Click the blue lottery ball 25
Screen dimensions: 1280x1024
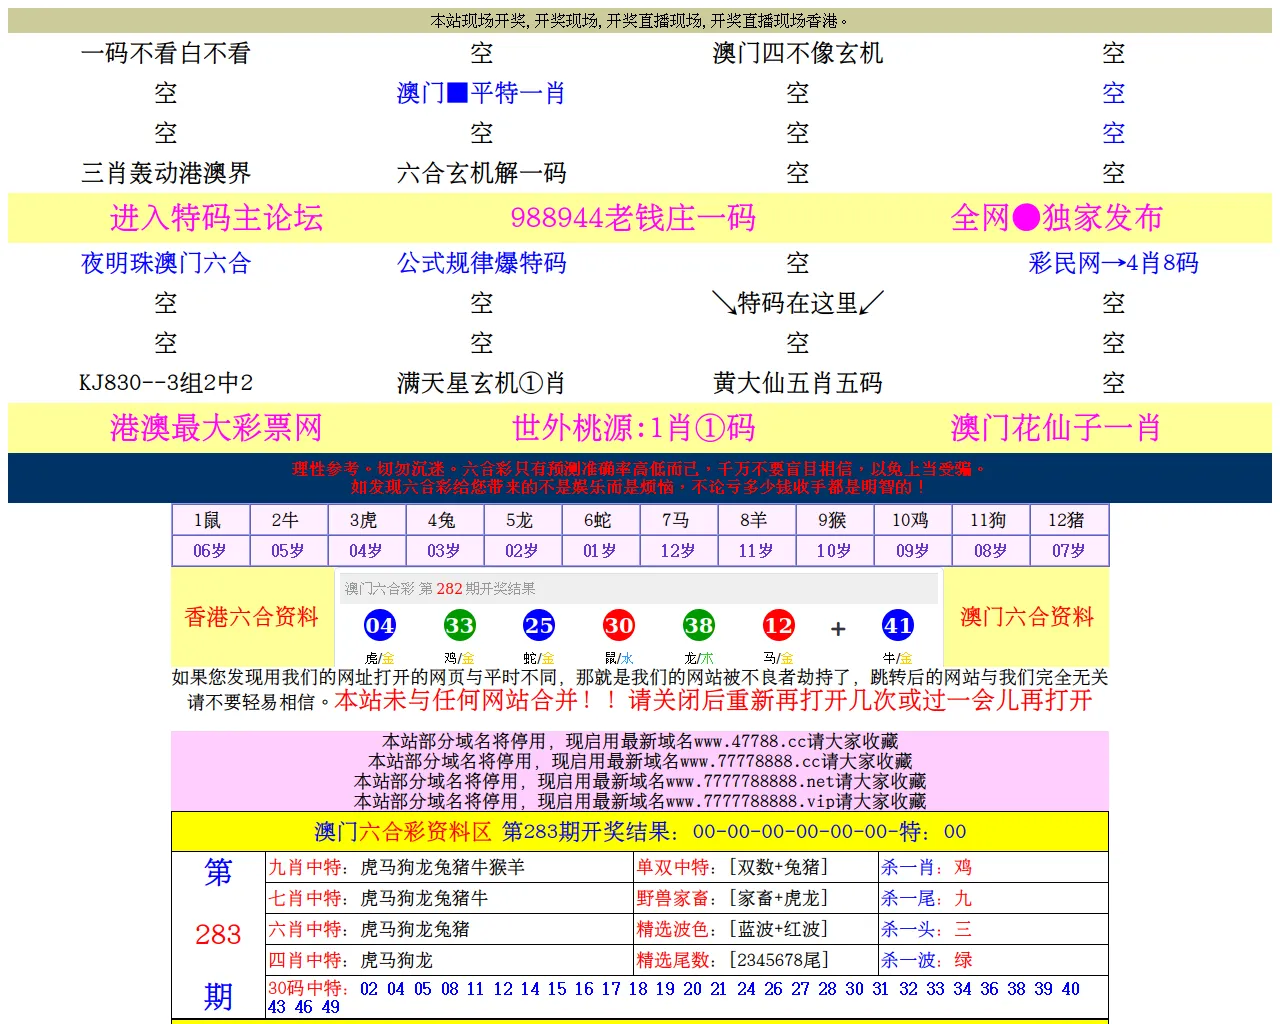coord(539,626)
